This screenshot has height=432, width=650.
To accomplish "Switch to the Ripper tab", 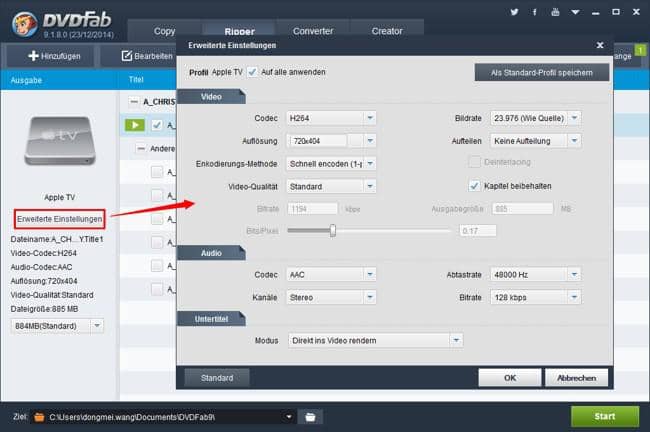I will coord(239,32).
